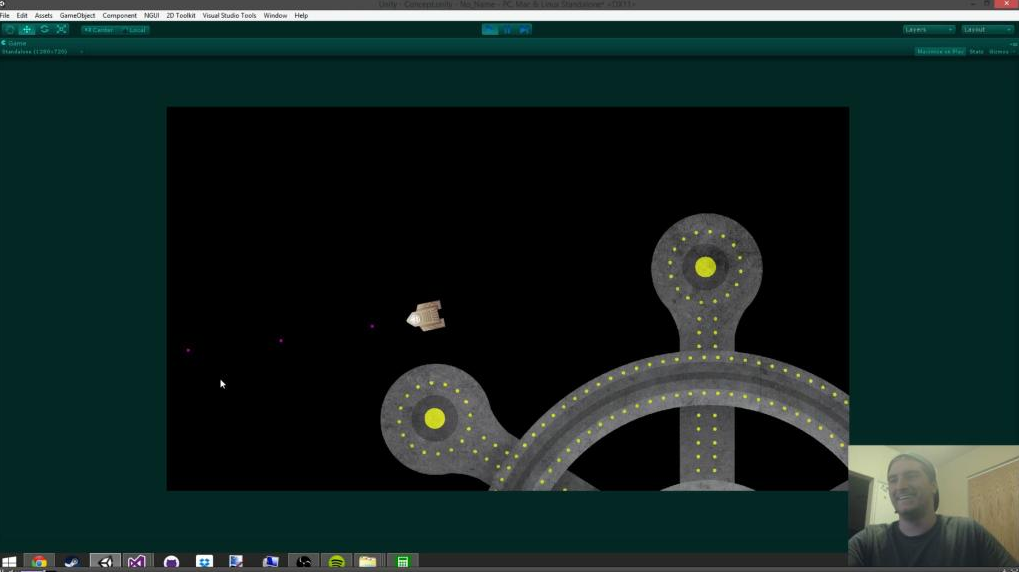The image size is (1019, 572).
Task: Advance one frame with the Step button
Action: [x=524, y=29]
